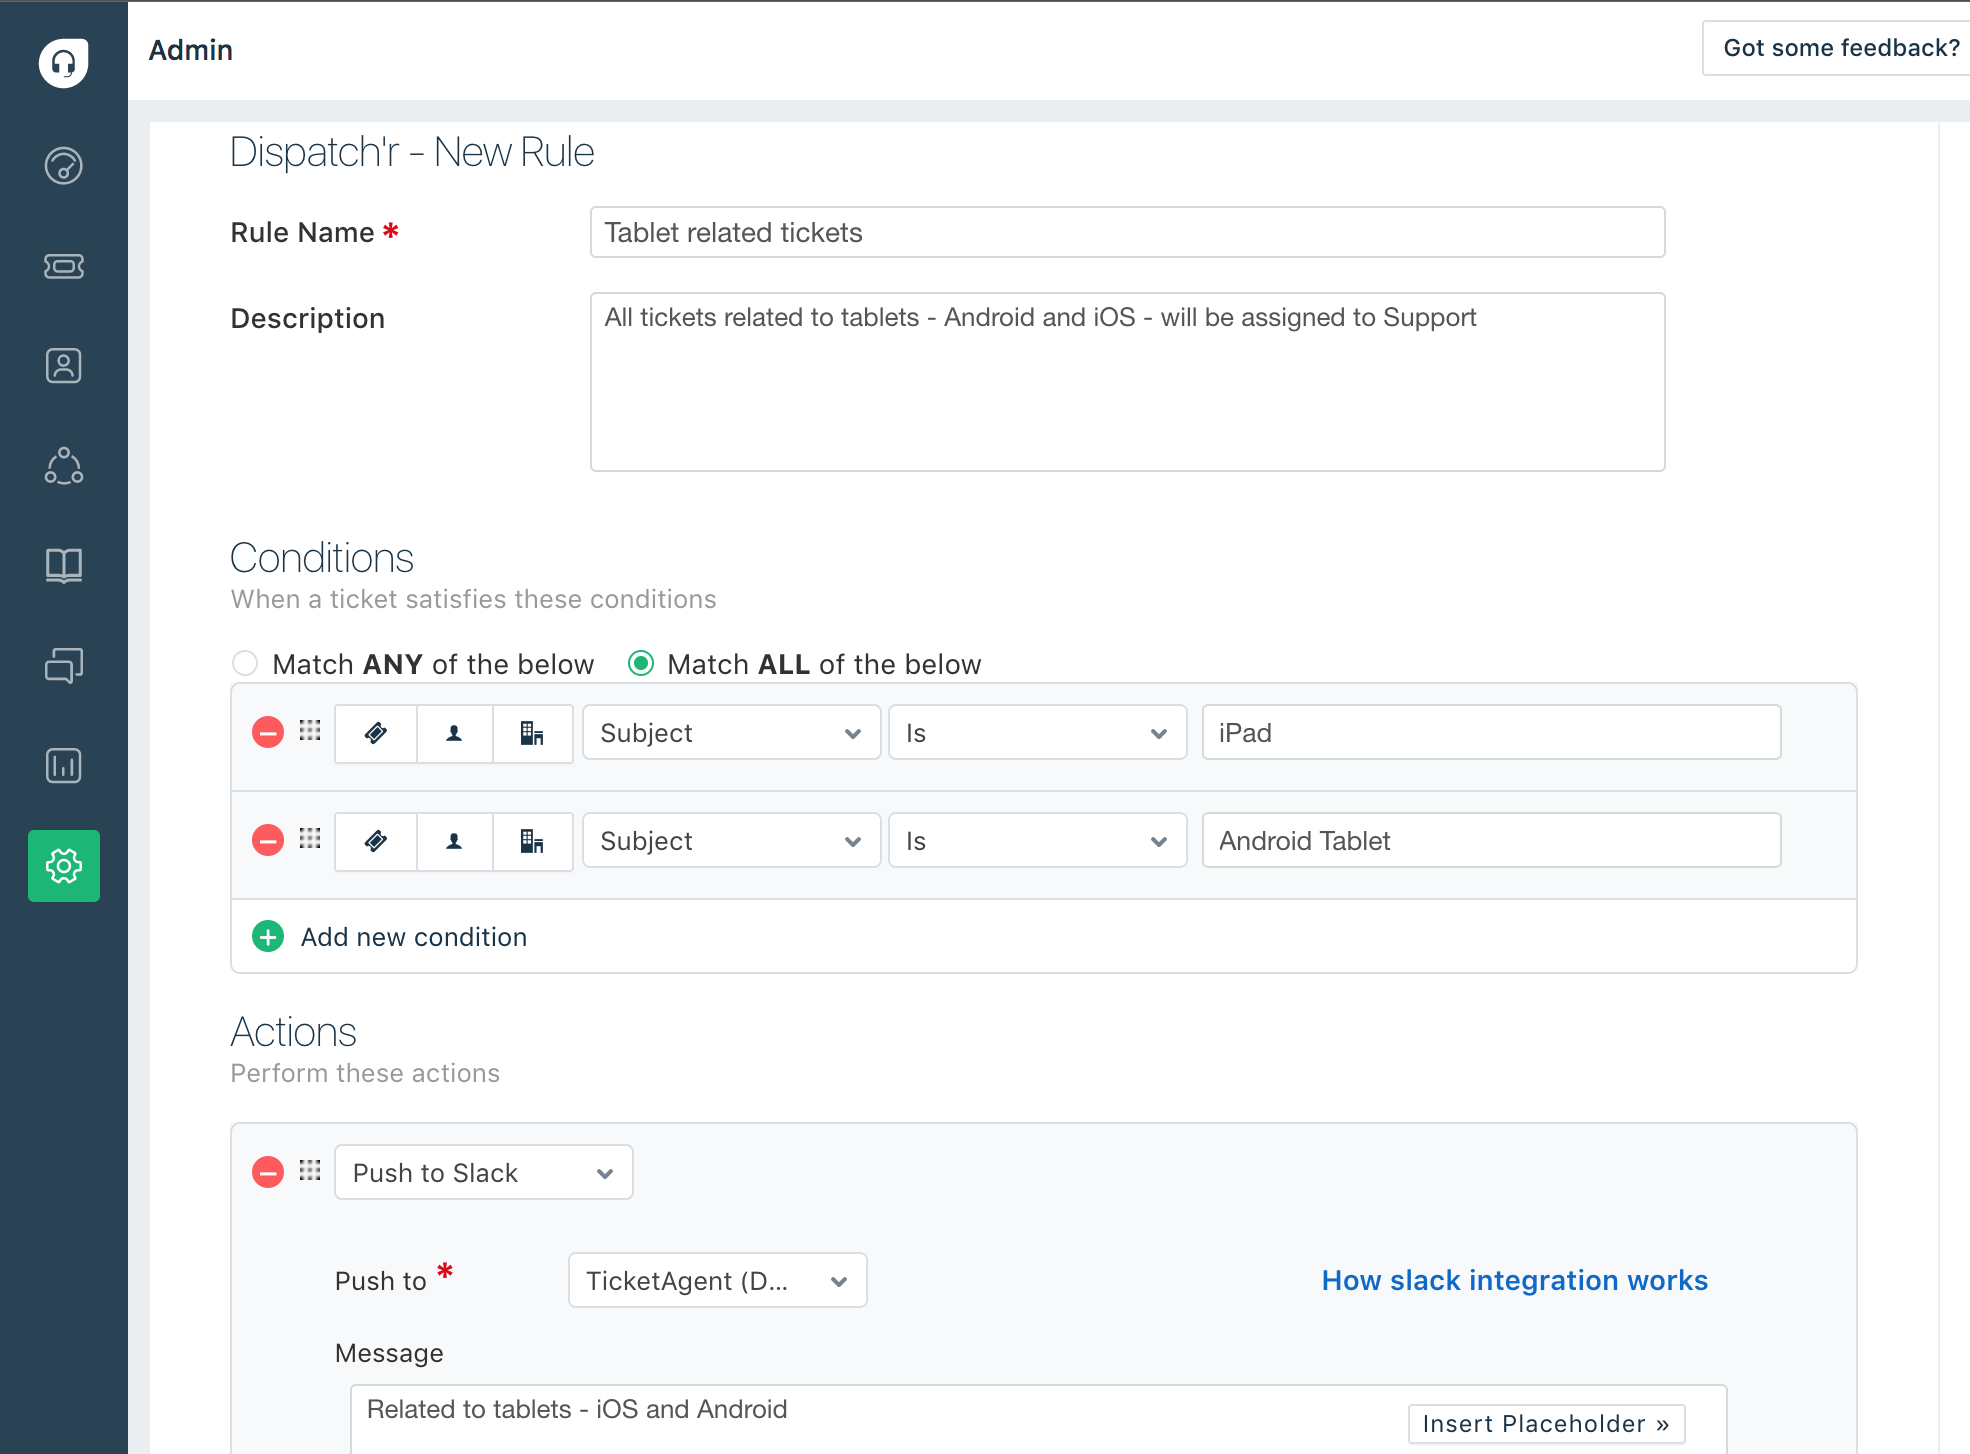Select Match ANY of the below
This screenshot has width=1970, height=1454.
(245, 664)
